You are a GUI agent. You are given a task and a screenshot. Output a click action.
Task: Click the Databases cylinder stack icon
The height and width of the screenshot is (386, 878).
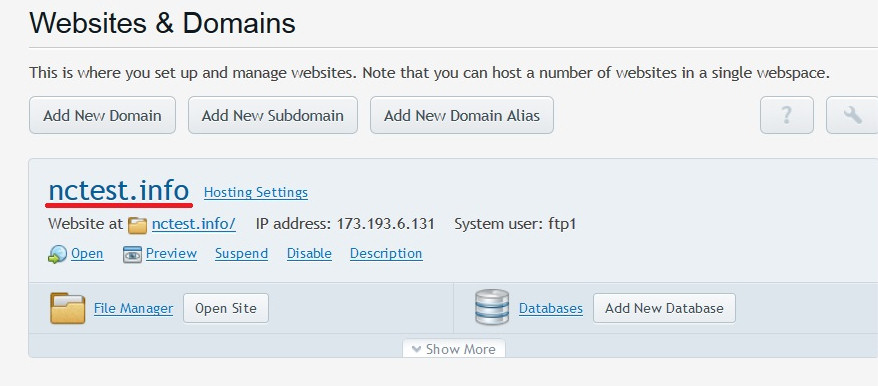(x=492, y=307)
